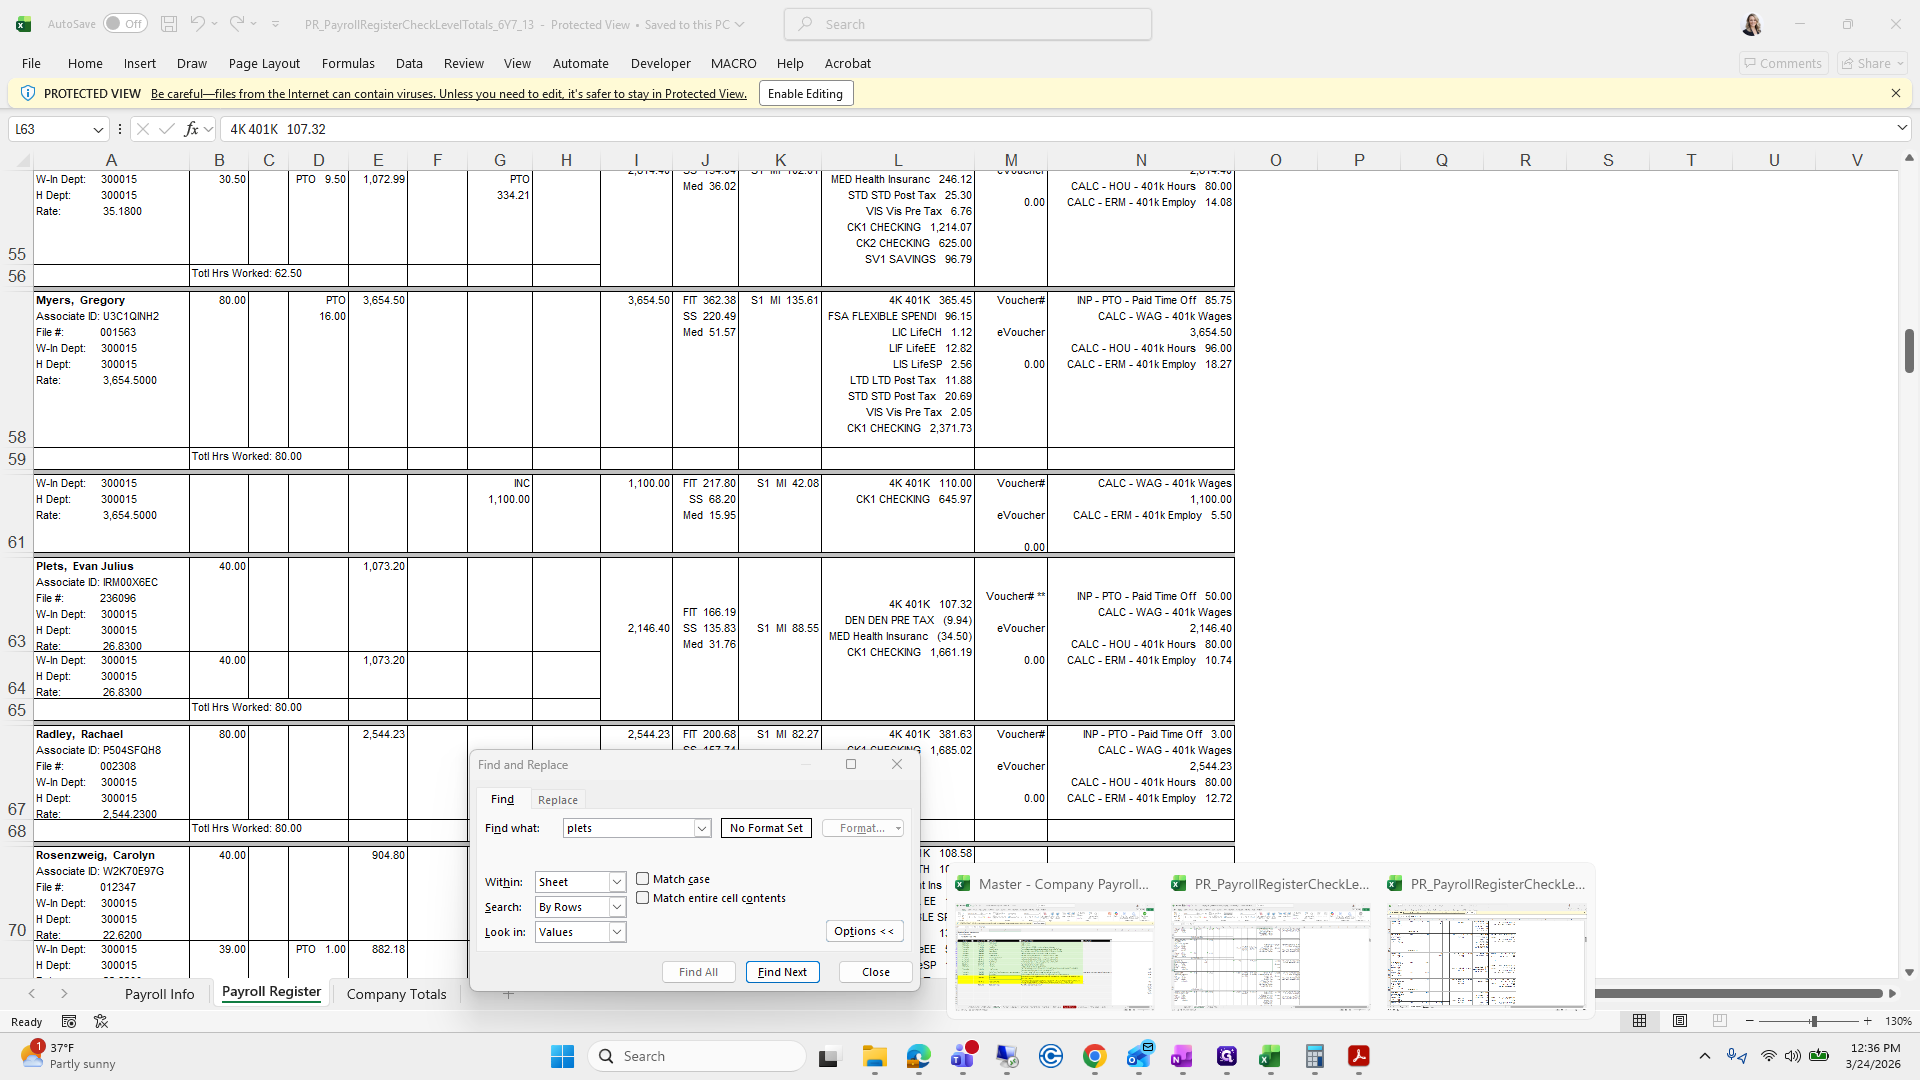Open Google Chrome from the taskbar
Image resolution: width=1920 pixels, height=1080 pixels.
click(1094, 1056)
